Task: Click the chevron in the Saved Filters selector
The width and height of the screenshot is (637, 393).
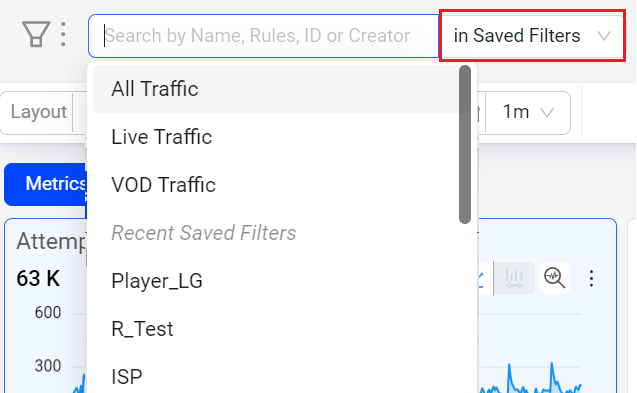Action: pos(604,36)
